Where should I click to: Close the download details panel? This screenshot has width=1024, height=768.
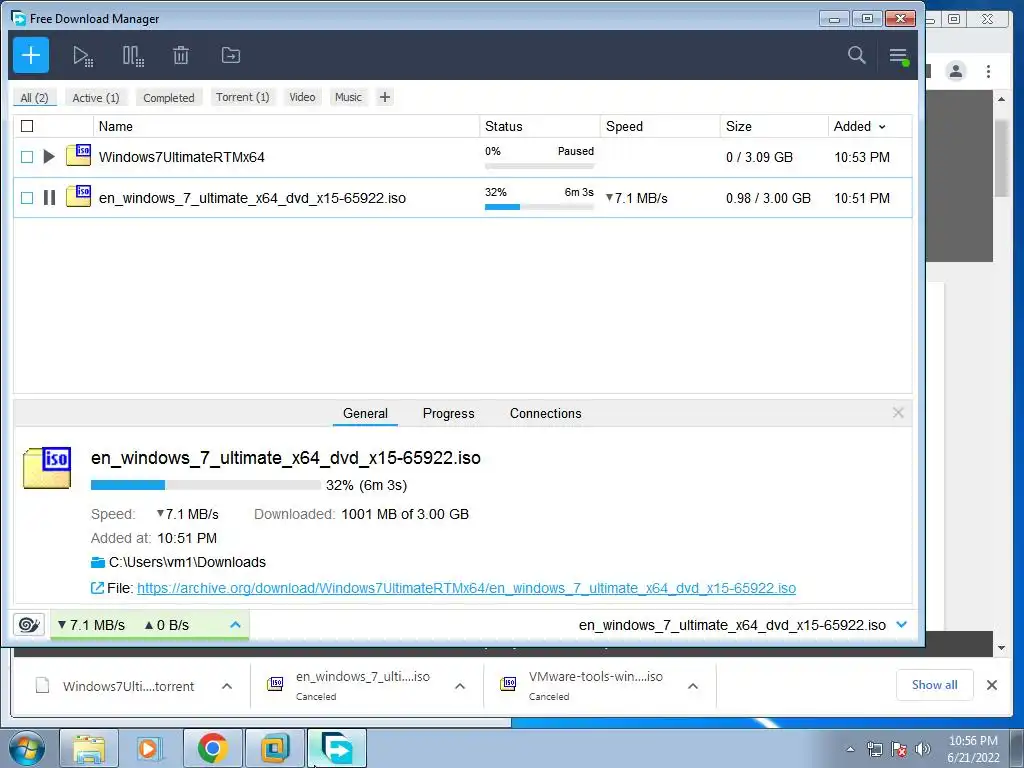(x=898, y=413)
